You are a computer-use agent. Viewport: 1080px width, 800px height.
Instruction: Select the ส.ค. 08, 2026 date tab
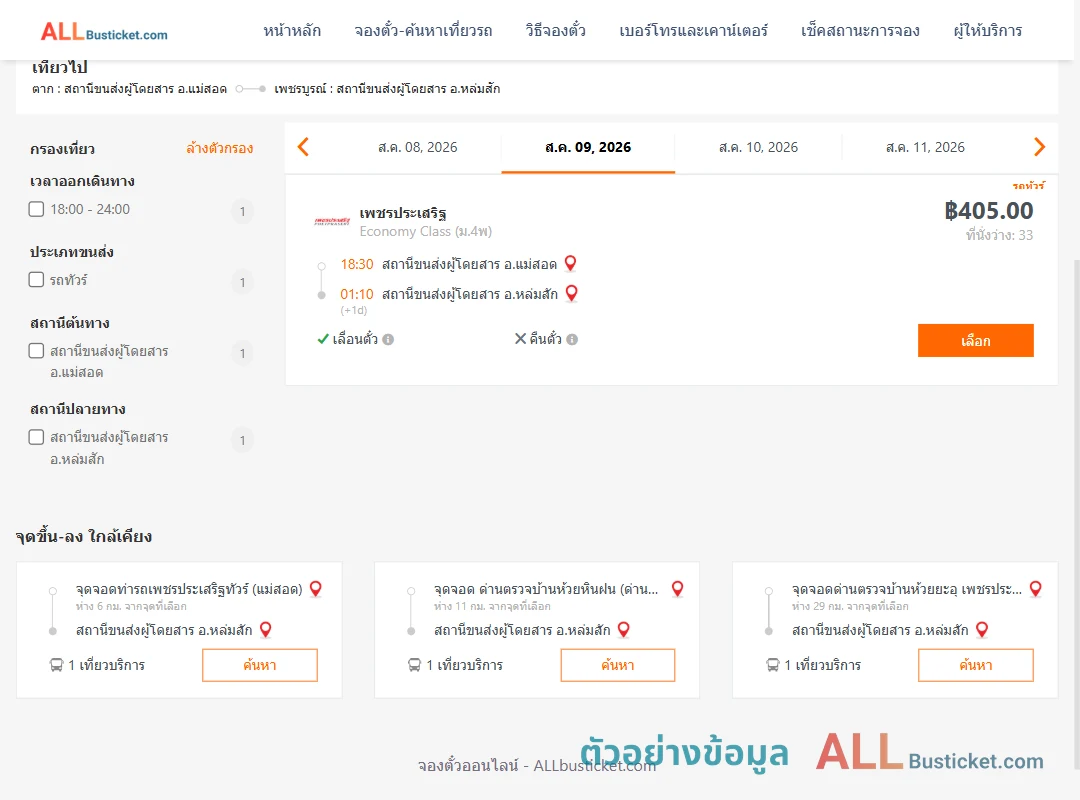click(x=417, y=147)
